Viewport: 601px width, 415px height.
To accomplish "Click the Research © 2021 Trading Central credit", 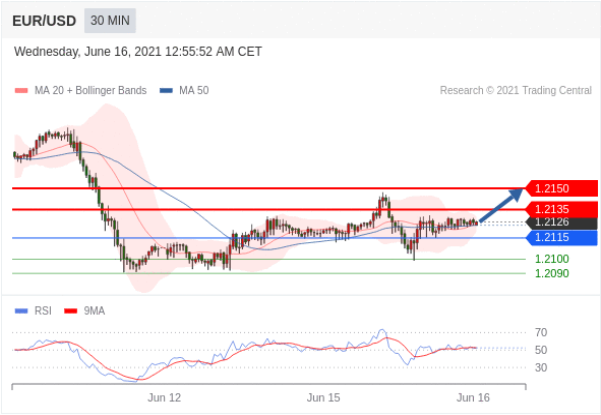I will coord(516,90).
